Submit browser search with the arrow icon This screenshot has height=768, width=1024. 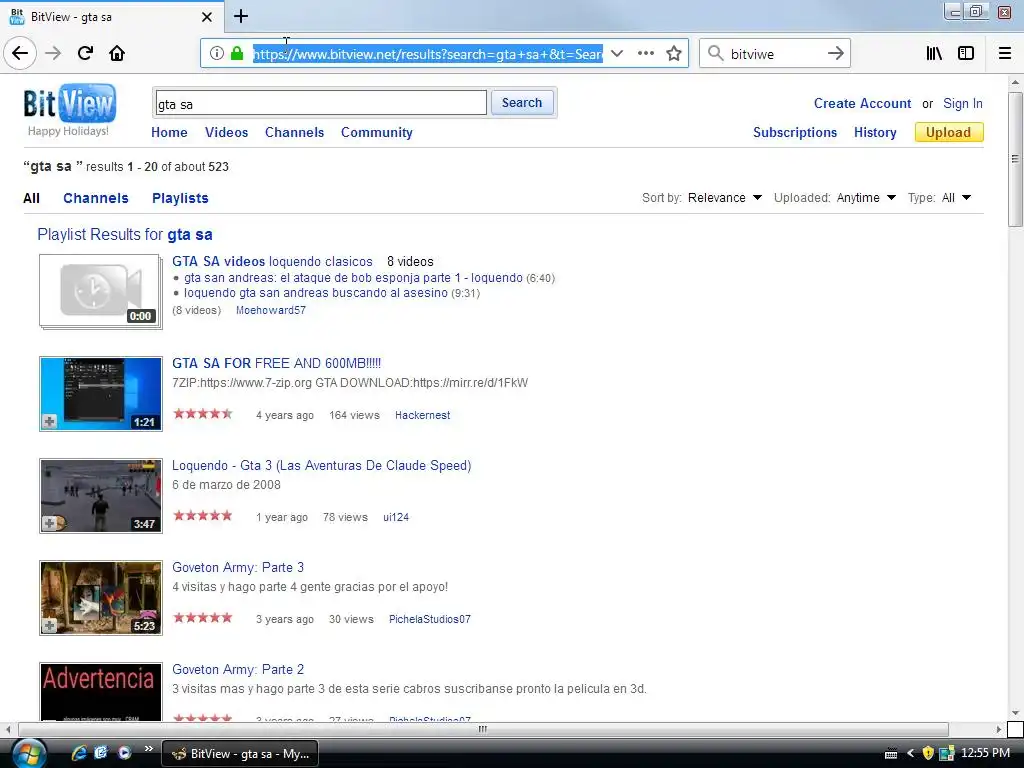[835, 54]
